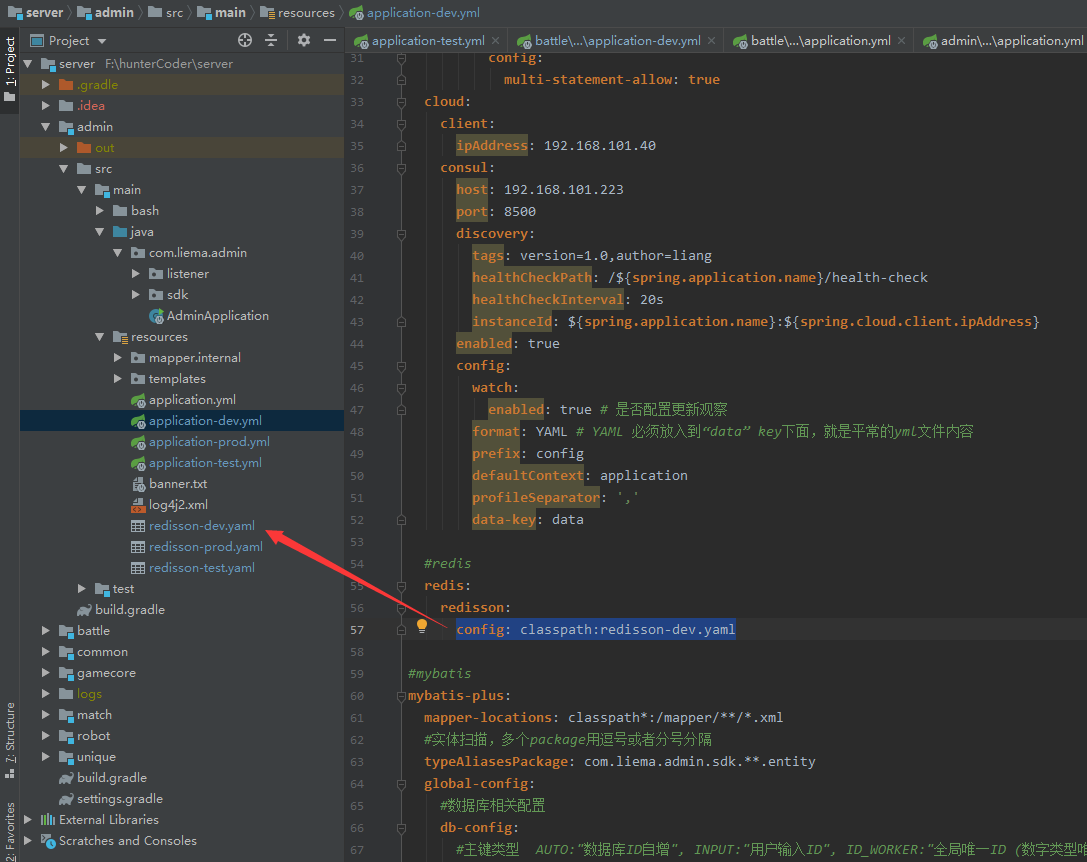Image resolution: width=1087 pixels, height=862 pixels.
Task: Expand the .gradle folder
Action: (x=46, y=85)
